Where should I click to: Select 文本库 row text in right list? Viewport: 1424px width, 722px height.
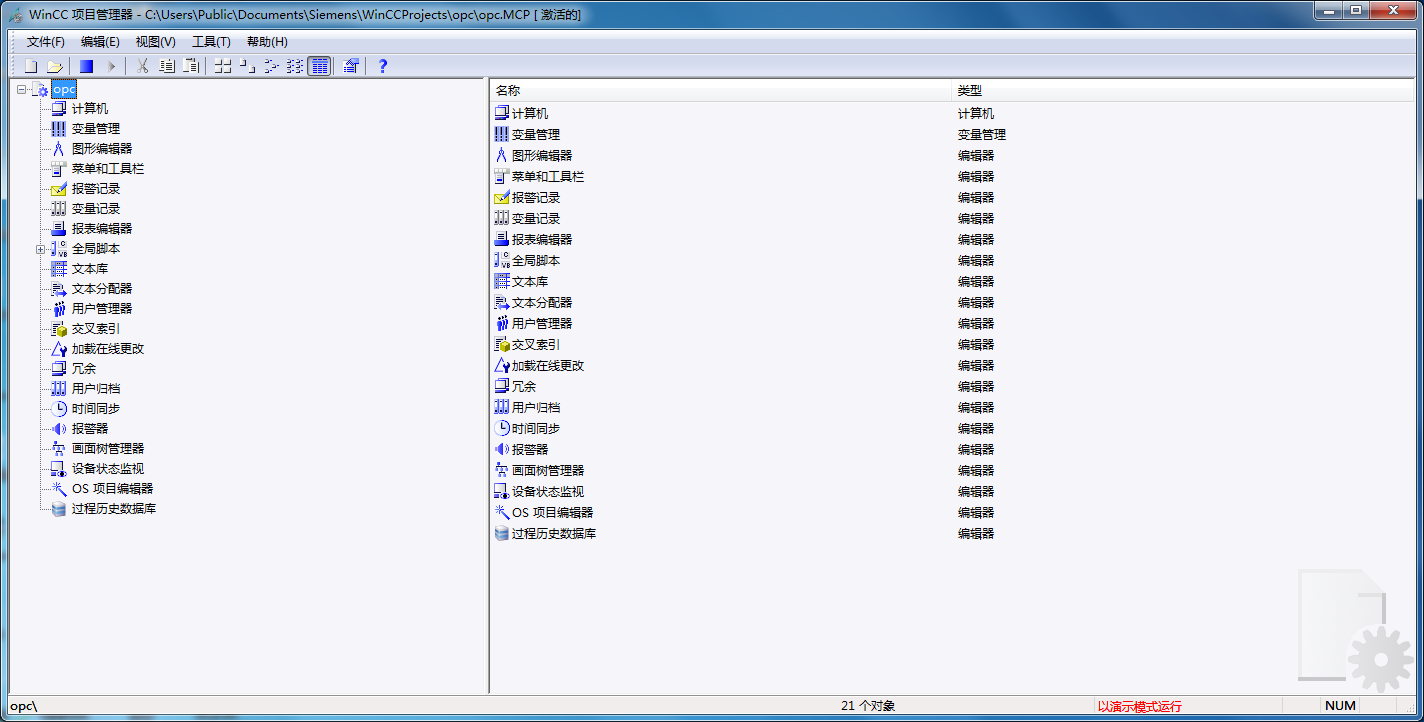click(x=530, y=282)
